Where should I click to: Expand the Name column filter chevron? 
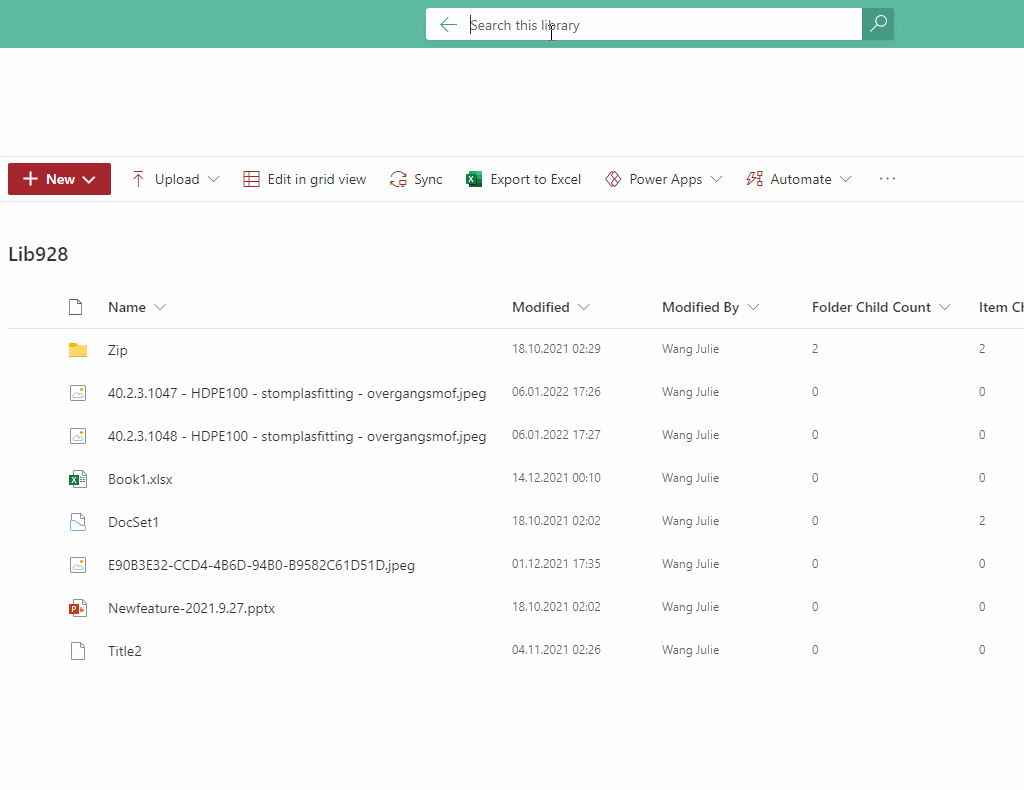tap(160, 307)
